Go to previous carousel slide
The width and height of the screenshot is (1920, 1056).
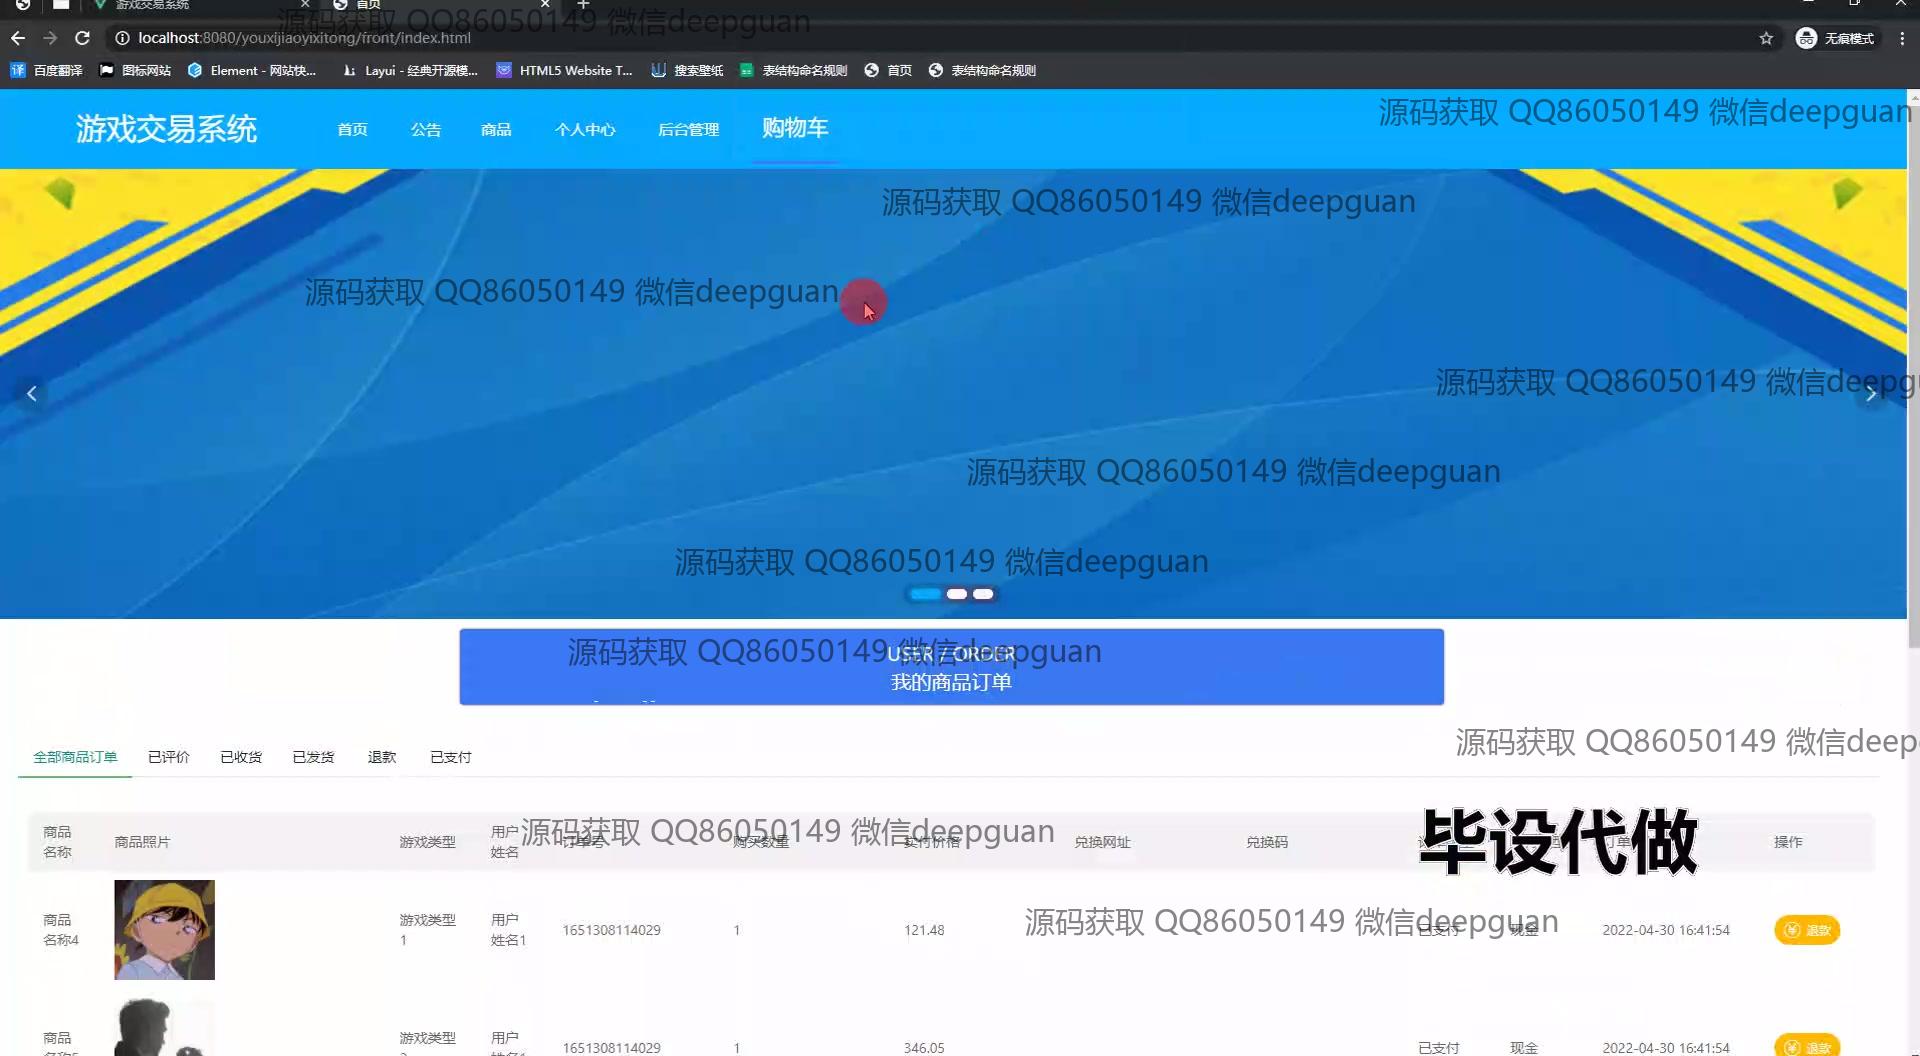point(32,394)
